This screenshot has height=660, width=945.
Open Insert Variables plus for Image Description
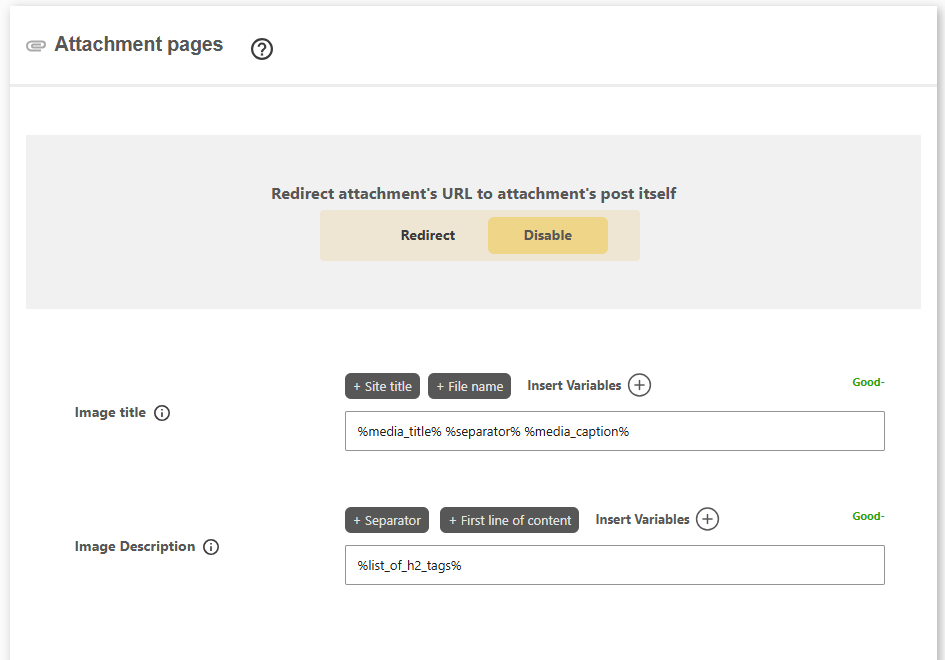tap(708, 519)
